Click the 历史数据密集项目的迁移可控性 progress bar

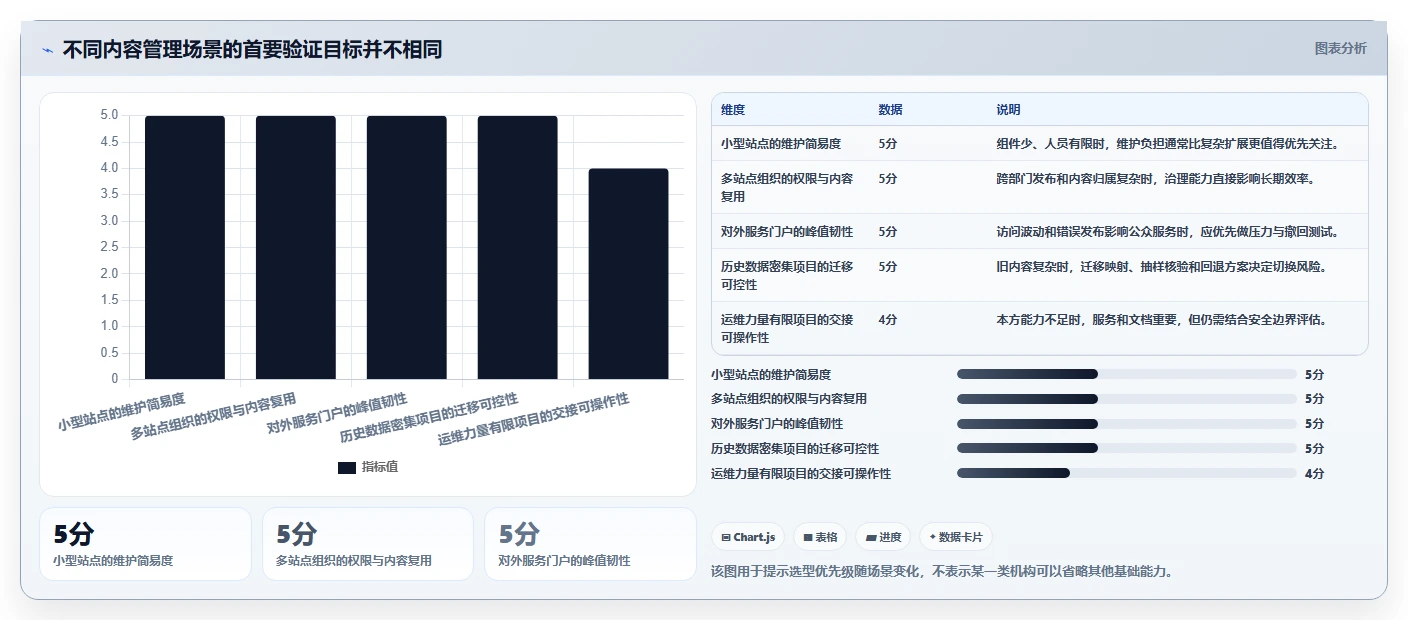point(1126,448)
